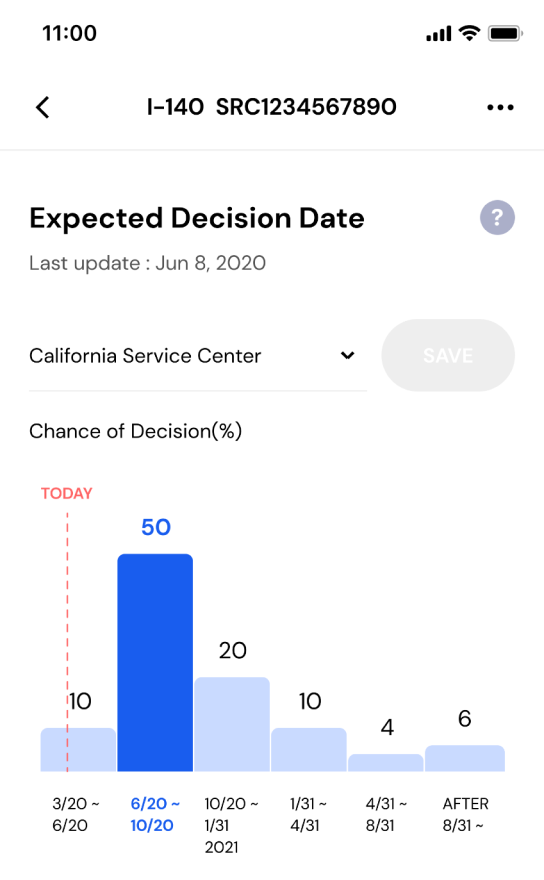Go back using the left chevron
Screen dimensions: 544x880
point(43,107)
